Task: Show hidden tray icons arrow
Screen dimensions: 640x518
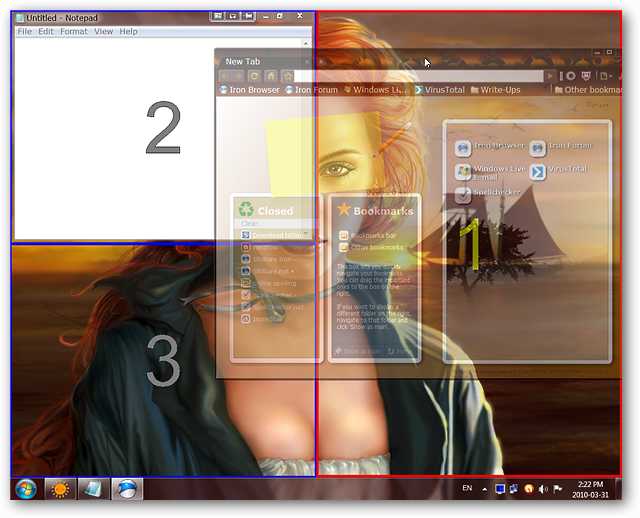Action: (x=484, y=489)
